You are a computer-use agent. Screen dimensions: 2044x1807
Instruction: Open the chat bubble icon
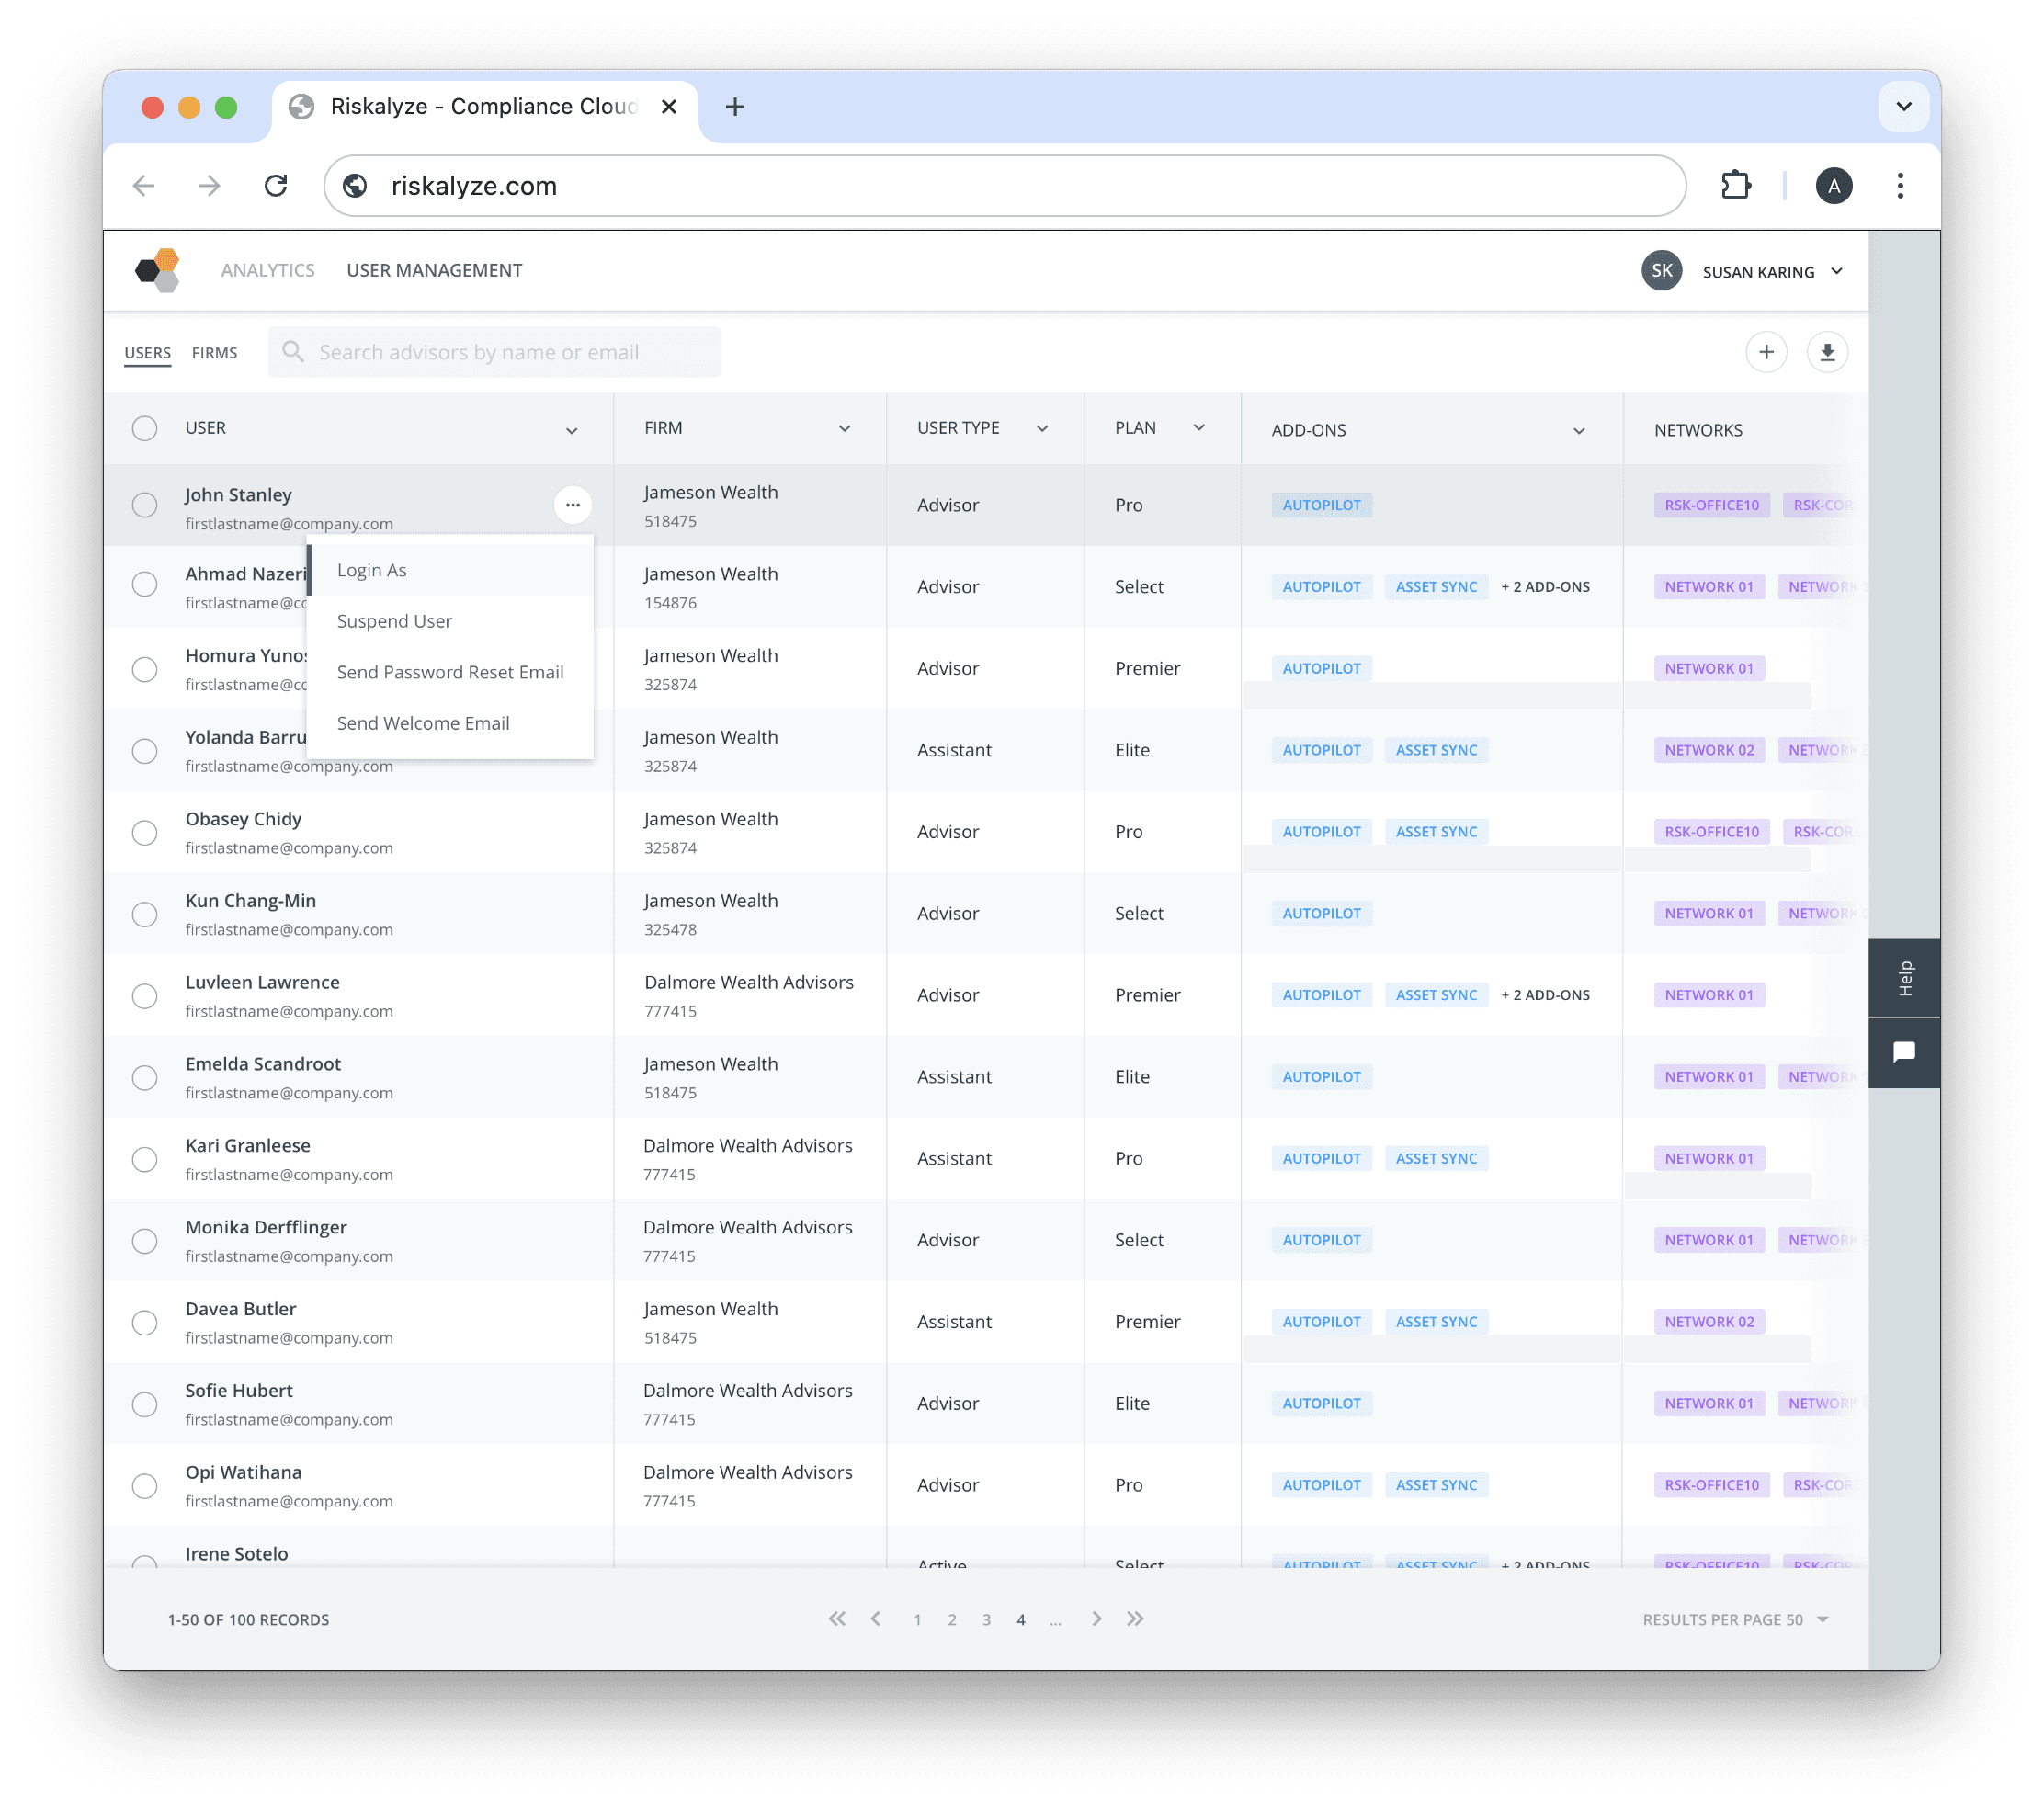coord(1903,1052)
